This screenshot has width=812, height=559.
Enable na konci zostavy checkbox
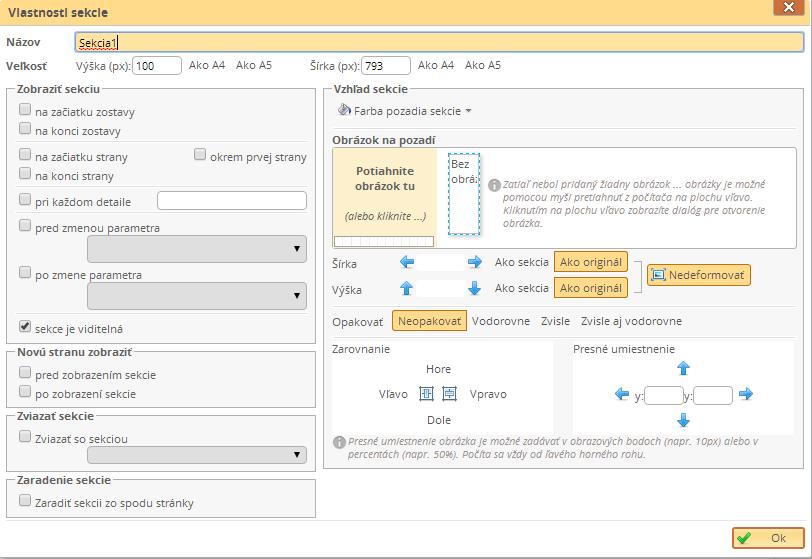(x=25, y=128)
